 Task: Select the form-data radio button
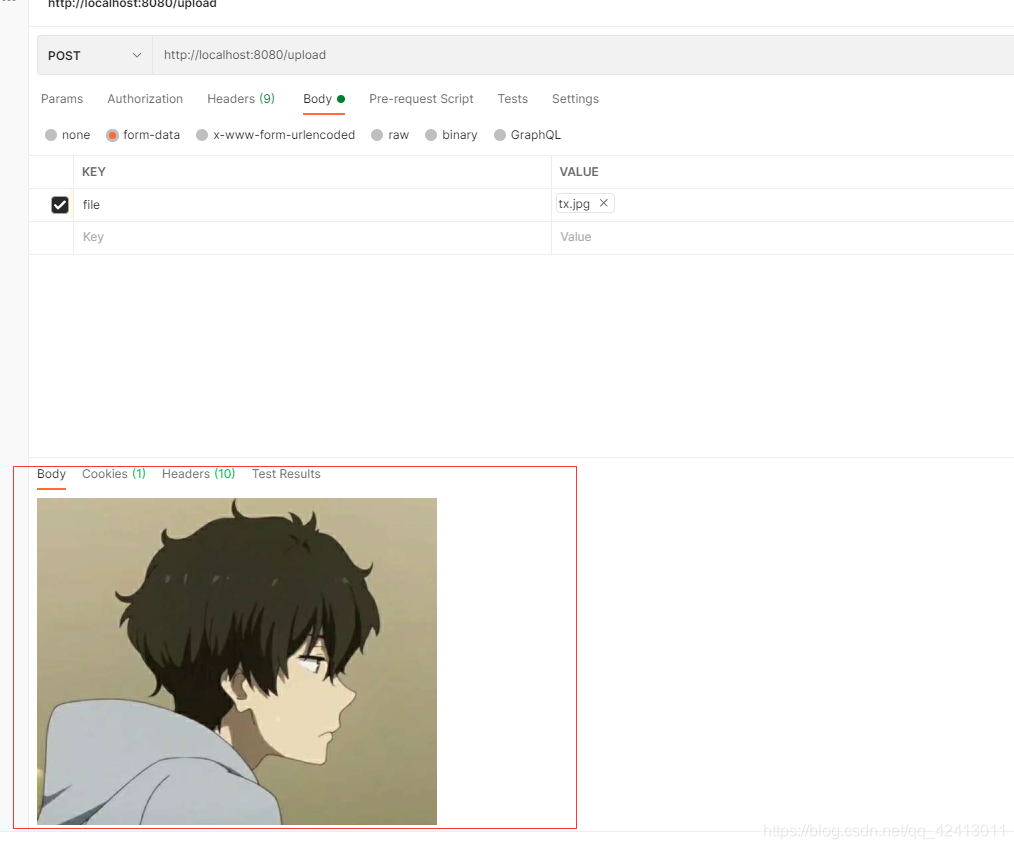[113, 135]
